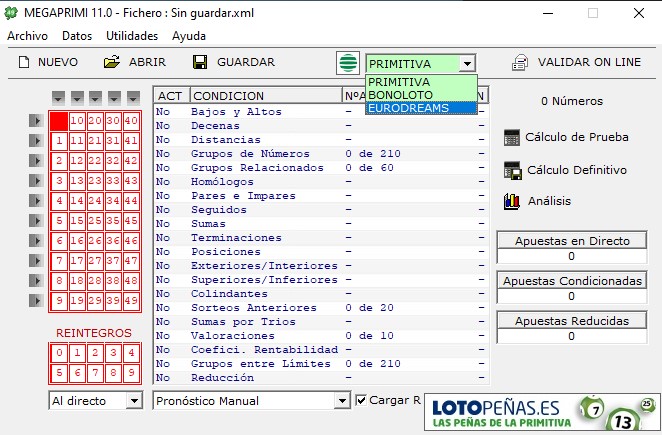Screen dimensions: 662x435
Task: Click the solid red grid cell
Action: [x=59, y=121]
